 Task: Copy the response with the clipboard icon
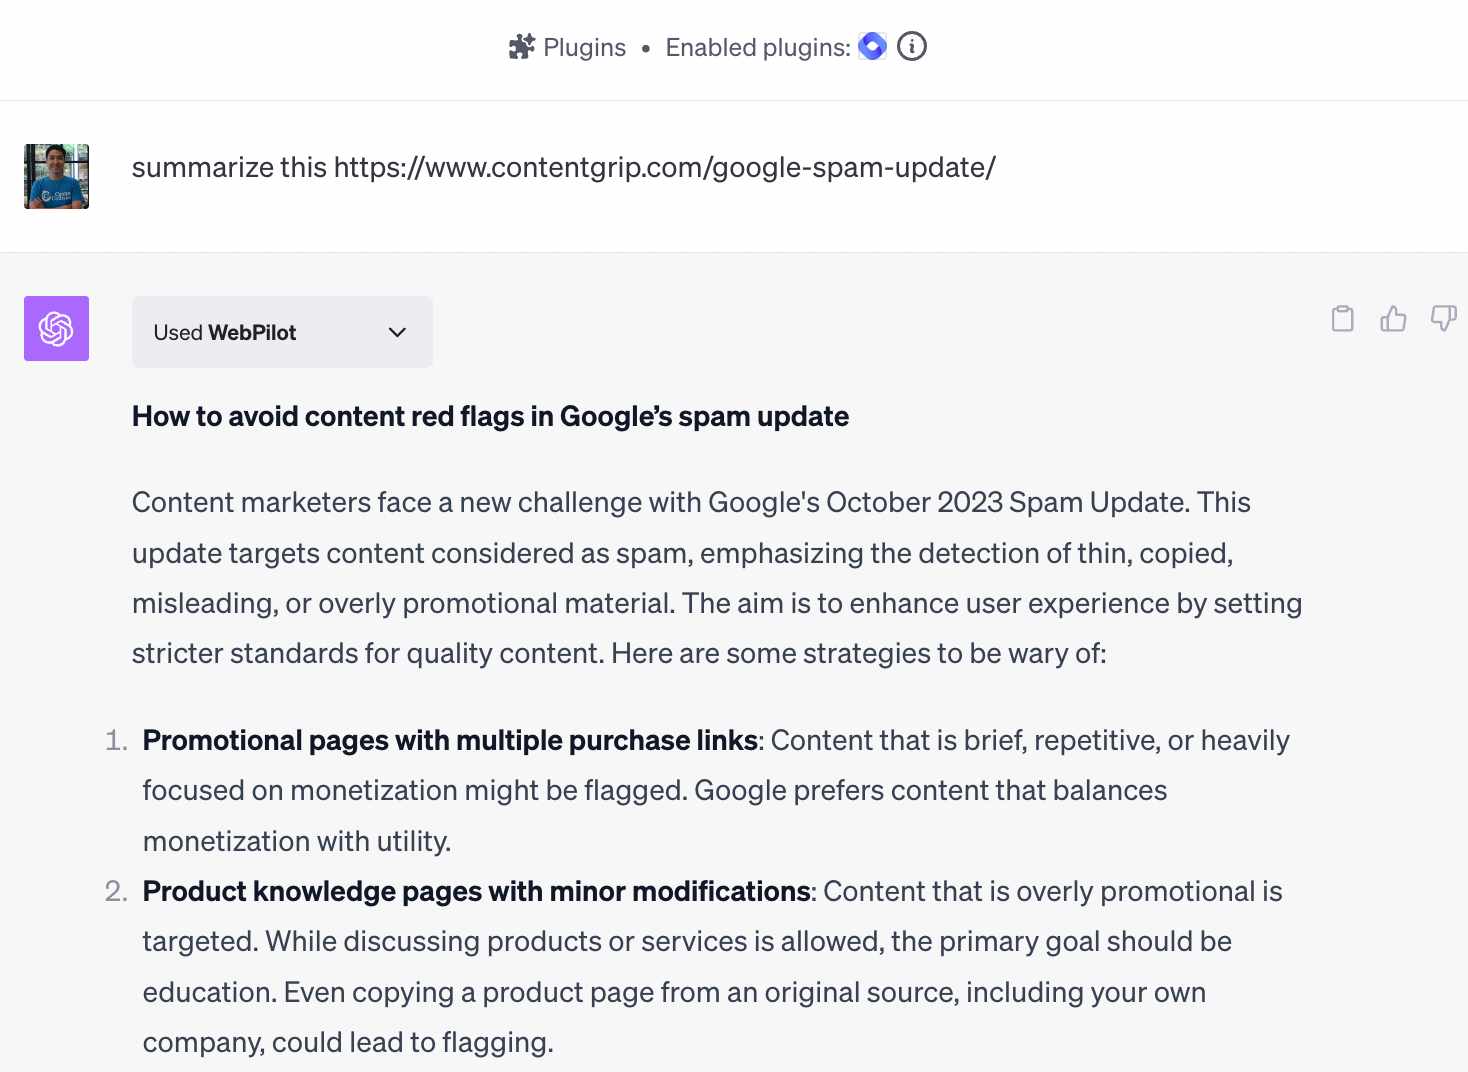[x=1342, y=318]
